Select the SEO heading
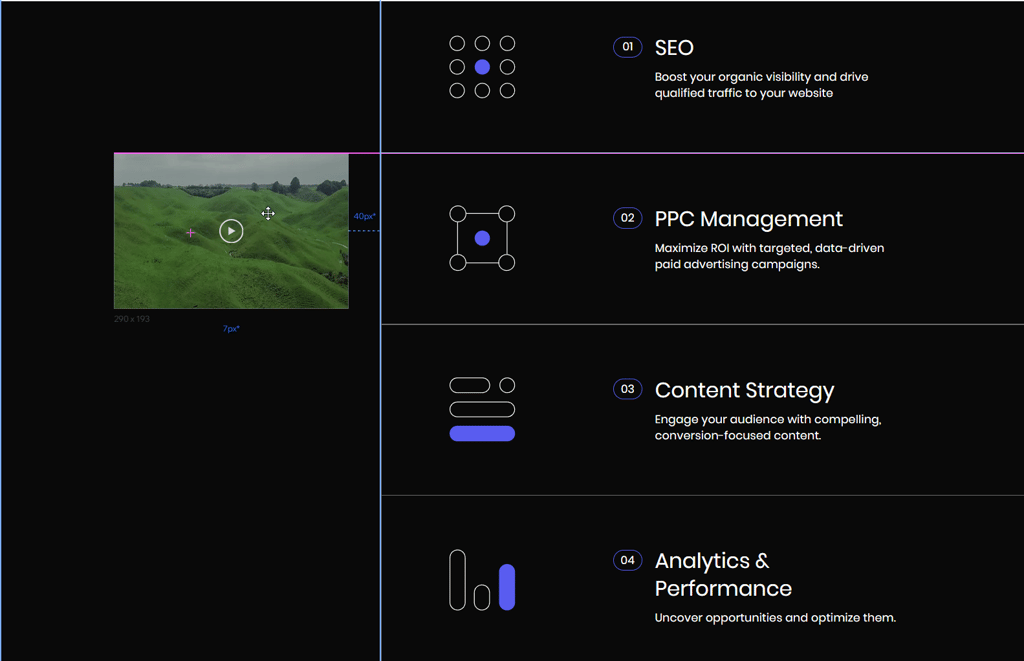This screenshot has height=661, width=1024. pos(674,48)
